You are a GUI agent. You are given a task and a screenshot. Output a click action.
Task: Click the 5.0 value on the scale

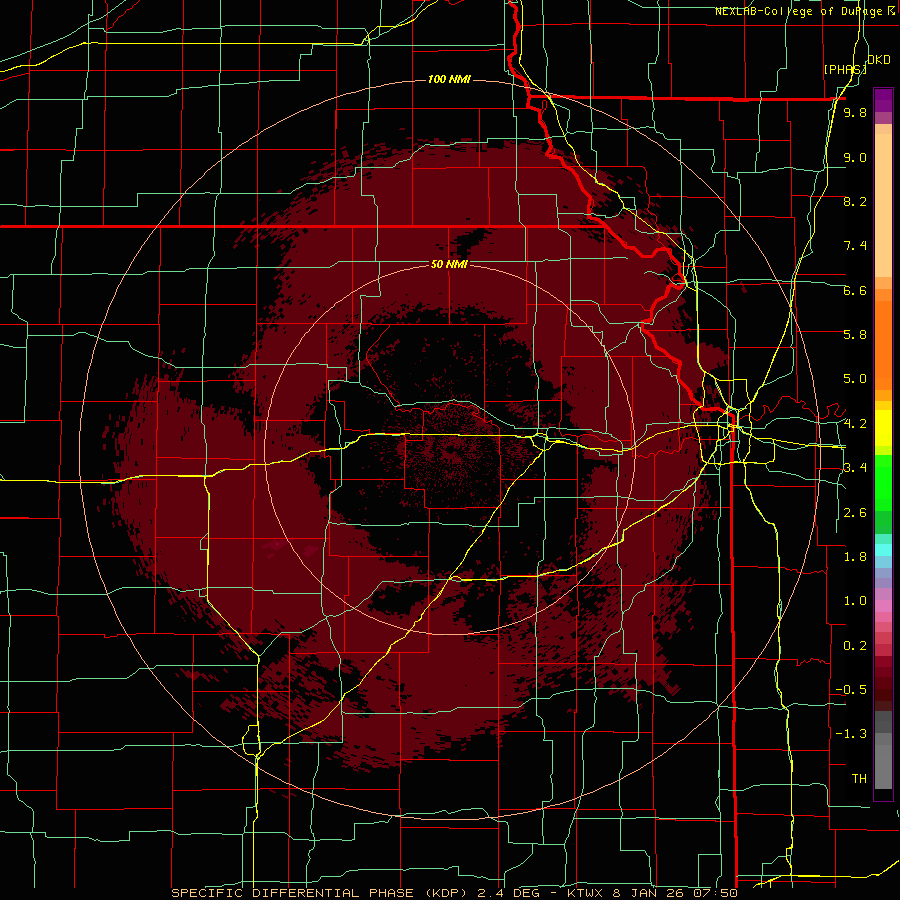(x=855, y=379)
